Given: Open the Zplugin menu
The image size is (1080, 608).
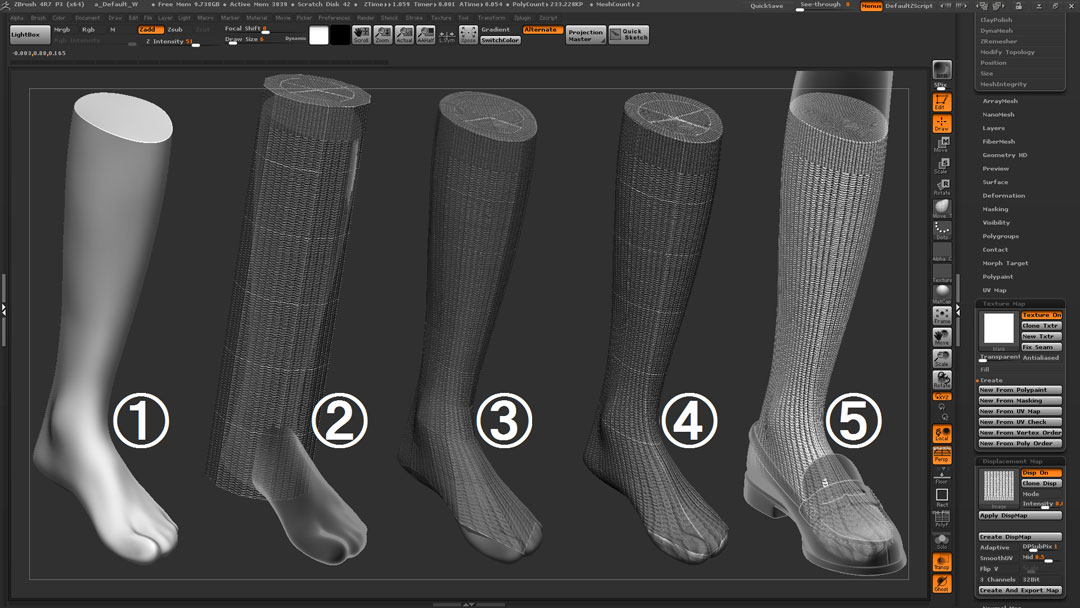Looking at the screenshot, I should pos(522,18).
